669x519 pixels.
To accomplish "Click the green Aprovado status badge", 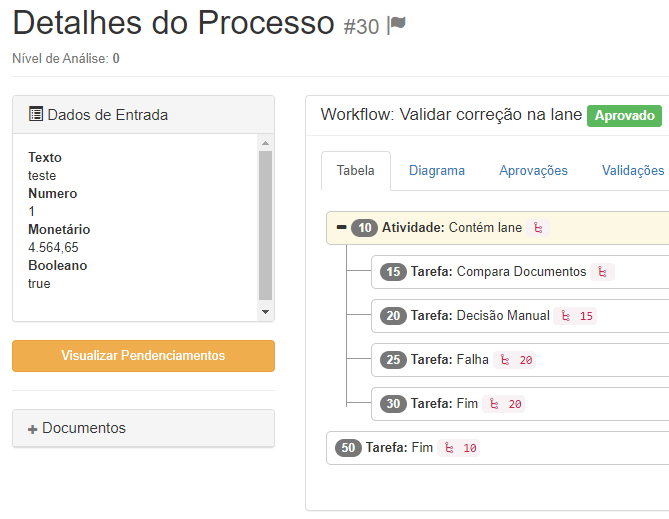I will tap(625, 116).
